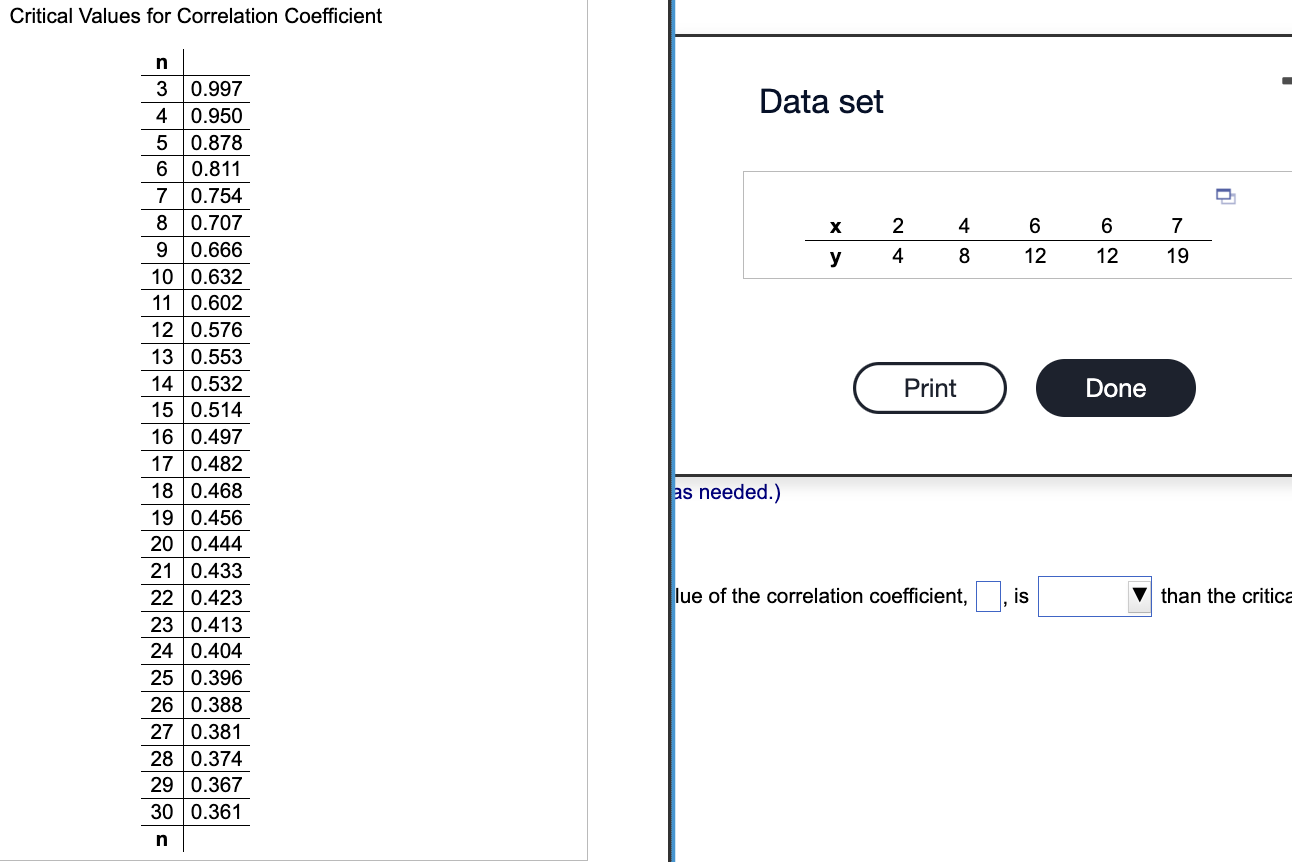The width and height of the screenshot is (1292, 862).
Task: Select critical value 0.444 for n=20
Action: tap(216, 544)
